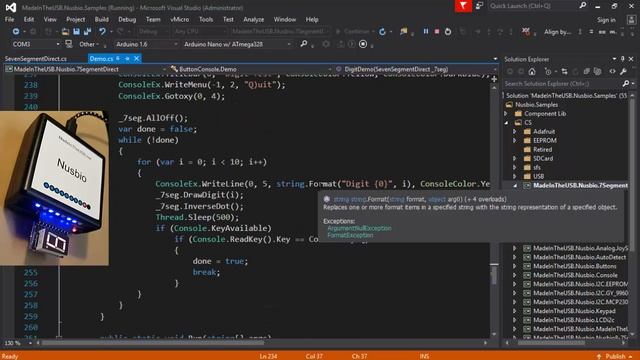The width and height of the screenshot is (640, 360).
Task: Click the Save All toolbar icon
Action: click(x=87, y=31)
